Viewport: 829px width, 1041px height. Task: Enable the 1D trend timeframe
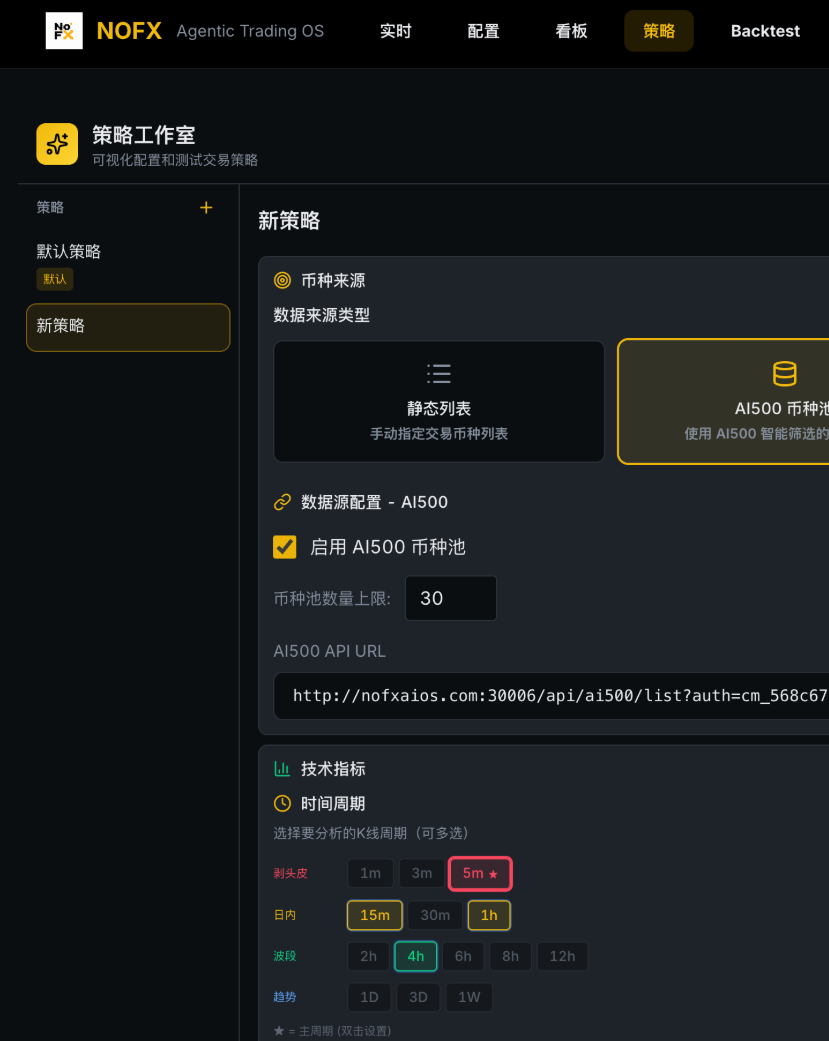tap(369, 997)
